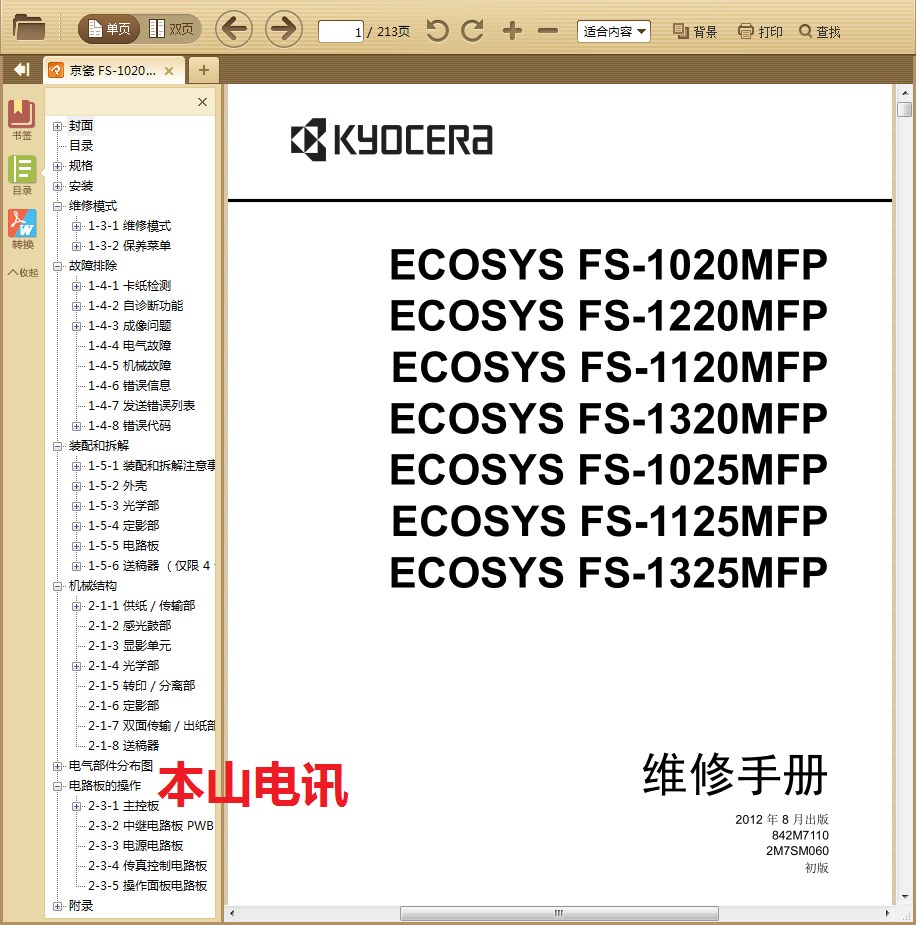Collapse the 维修模式 tree node
The width and height of the screenshot is (916, 925).
pos(57,206)
